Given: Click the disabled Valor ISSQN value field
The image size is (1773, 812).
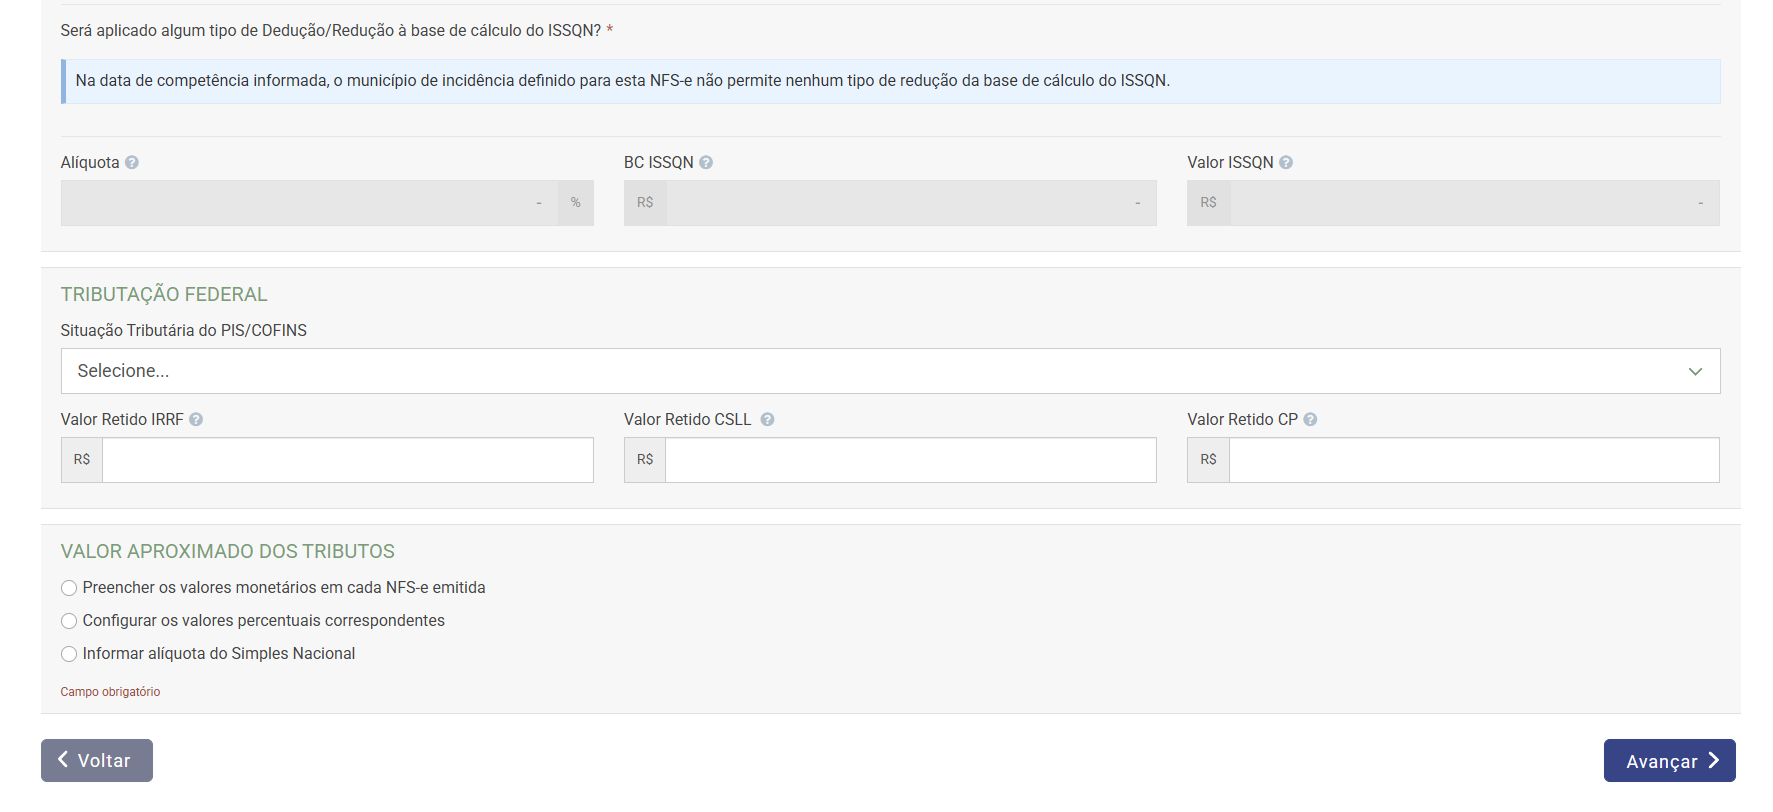Looking at the screenshot, I should click(x=1473, y=203).
